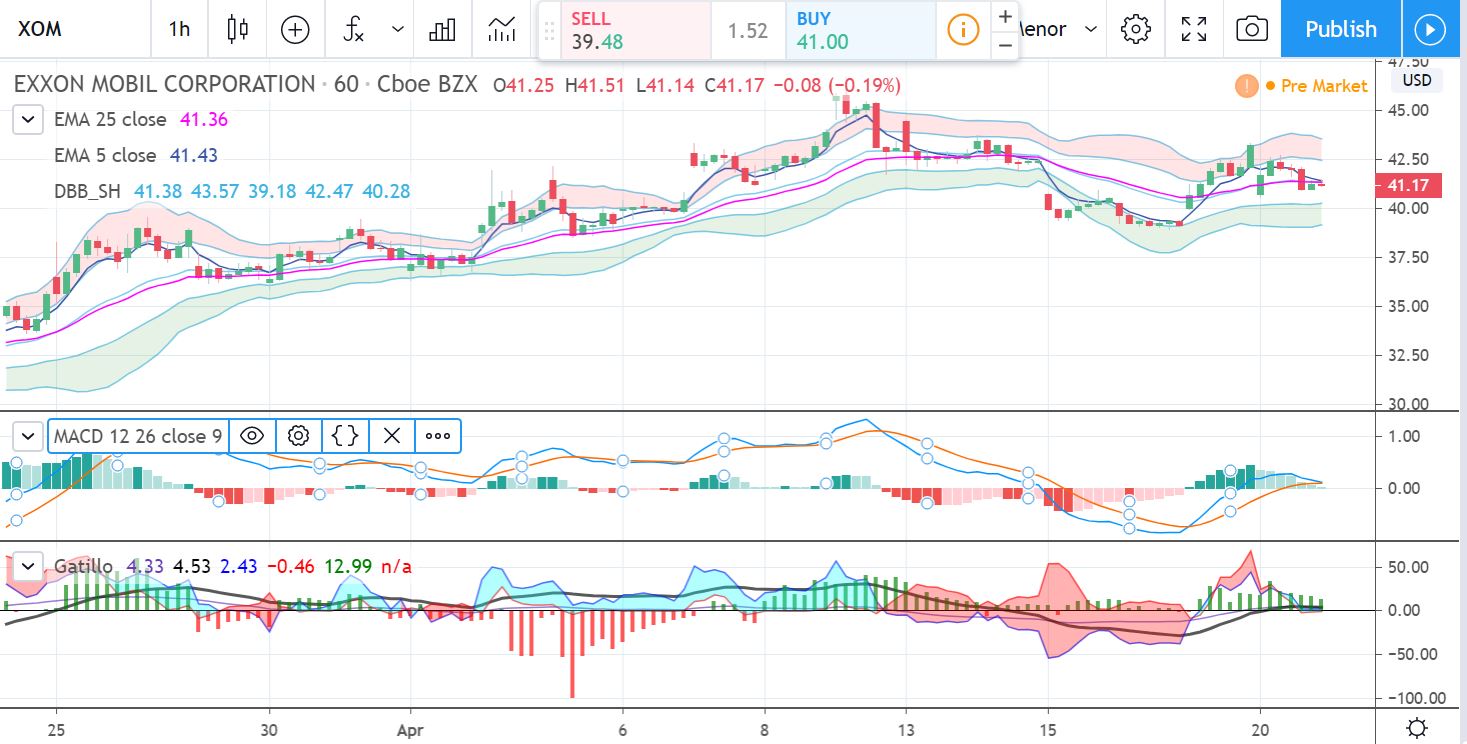Open MACD more options menu
1467x744 pixels.
click(x=438, y=436)
